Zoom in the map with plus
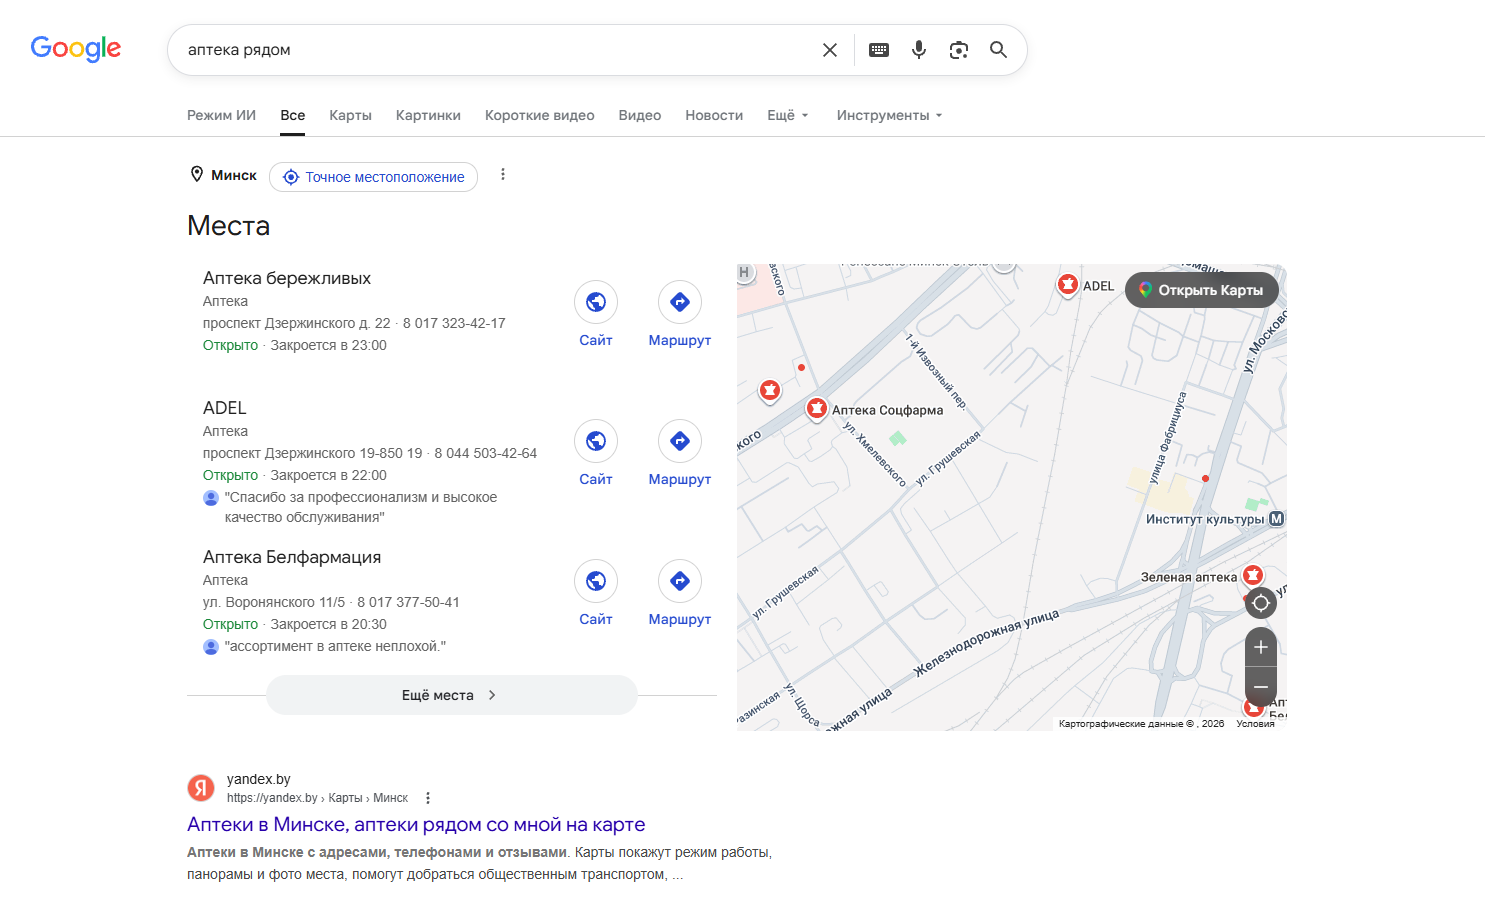The height and width of the screenshot is (908, 1485). tap(1261, 647)
